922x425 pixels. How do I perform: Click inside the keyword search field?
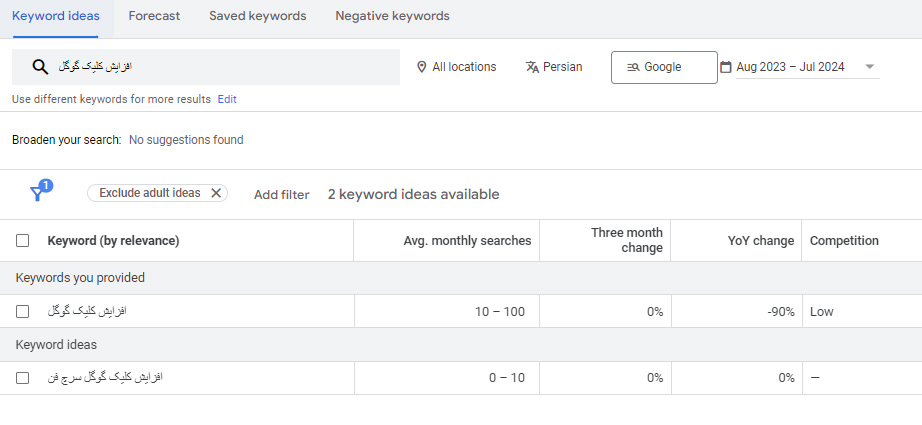[206, 67]
